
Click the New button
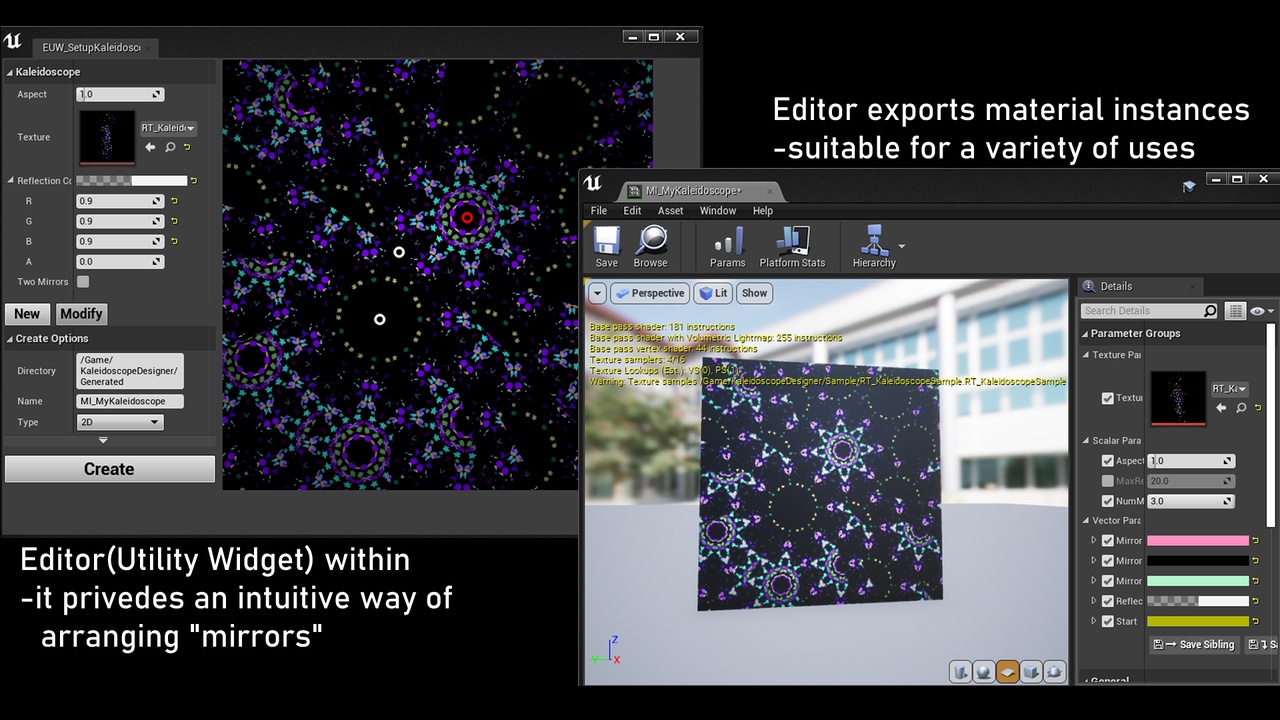point(27,314)
